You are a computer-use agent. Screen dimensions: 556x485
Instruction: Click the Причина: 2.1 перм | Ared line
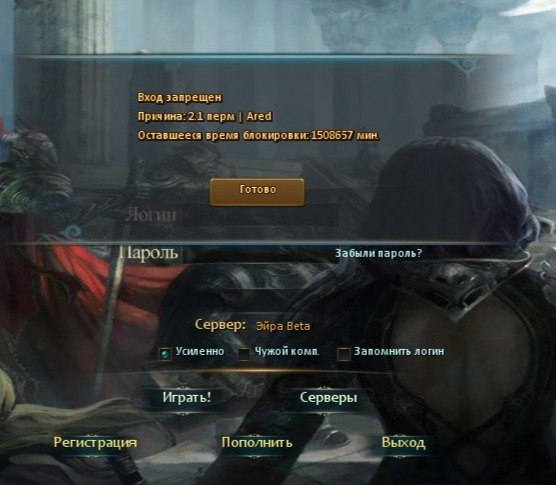coord(205,116)
